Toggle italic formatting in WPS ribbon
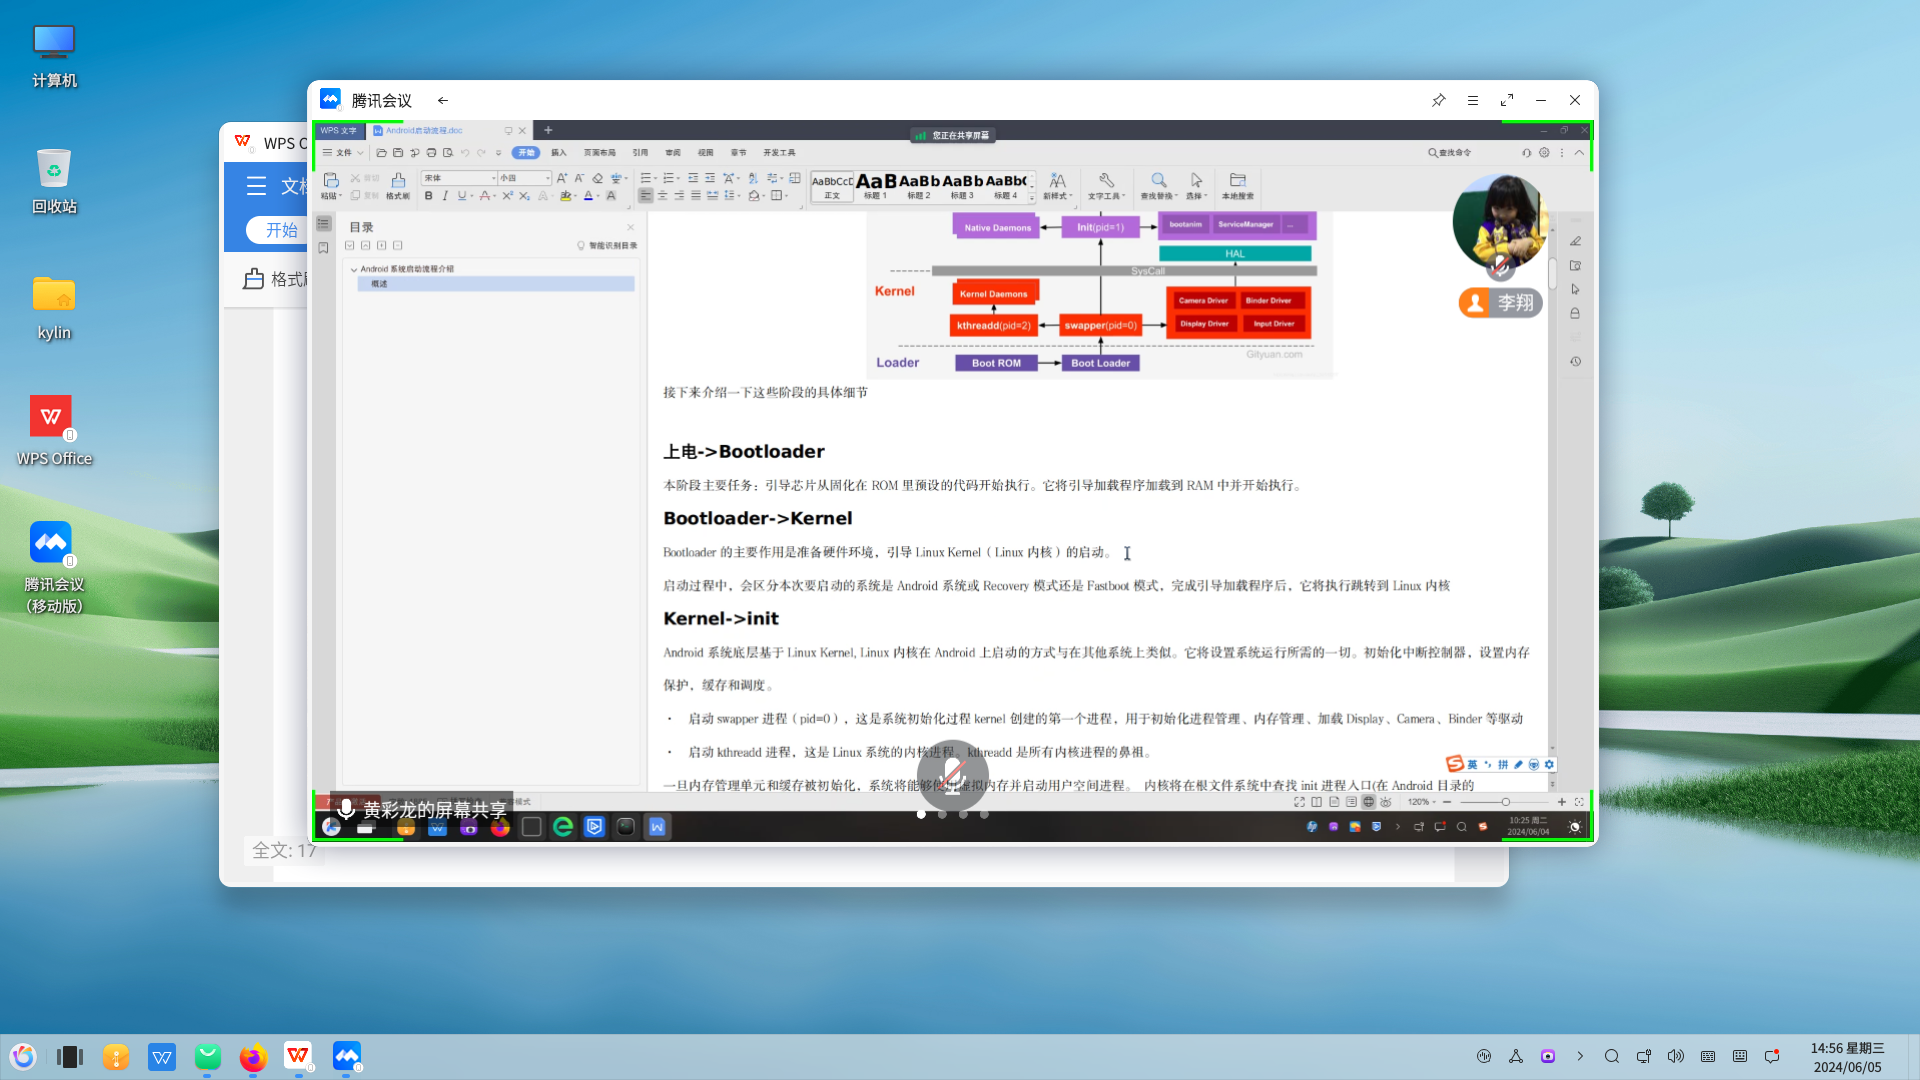 point(445,196)
